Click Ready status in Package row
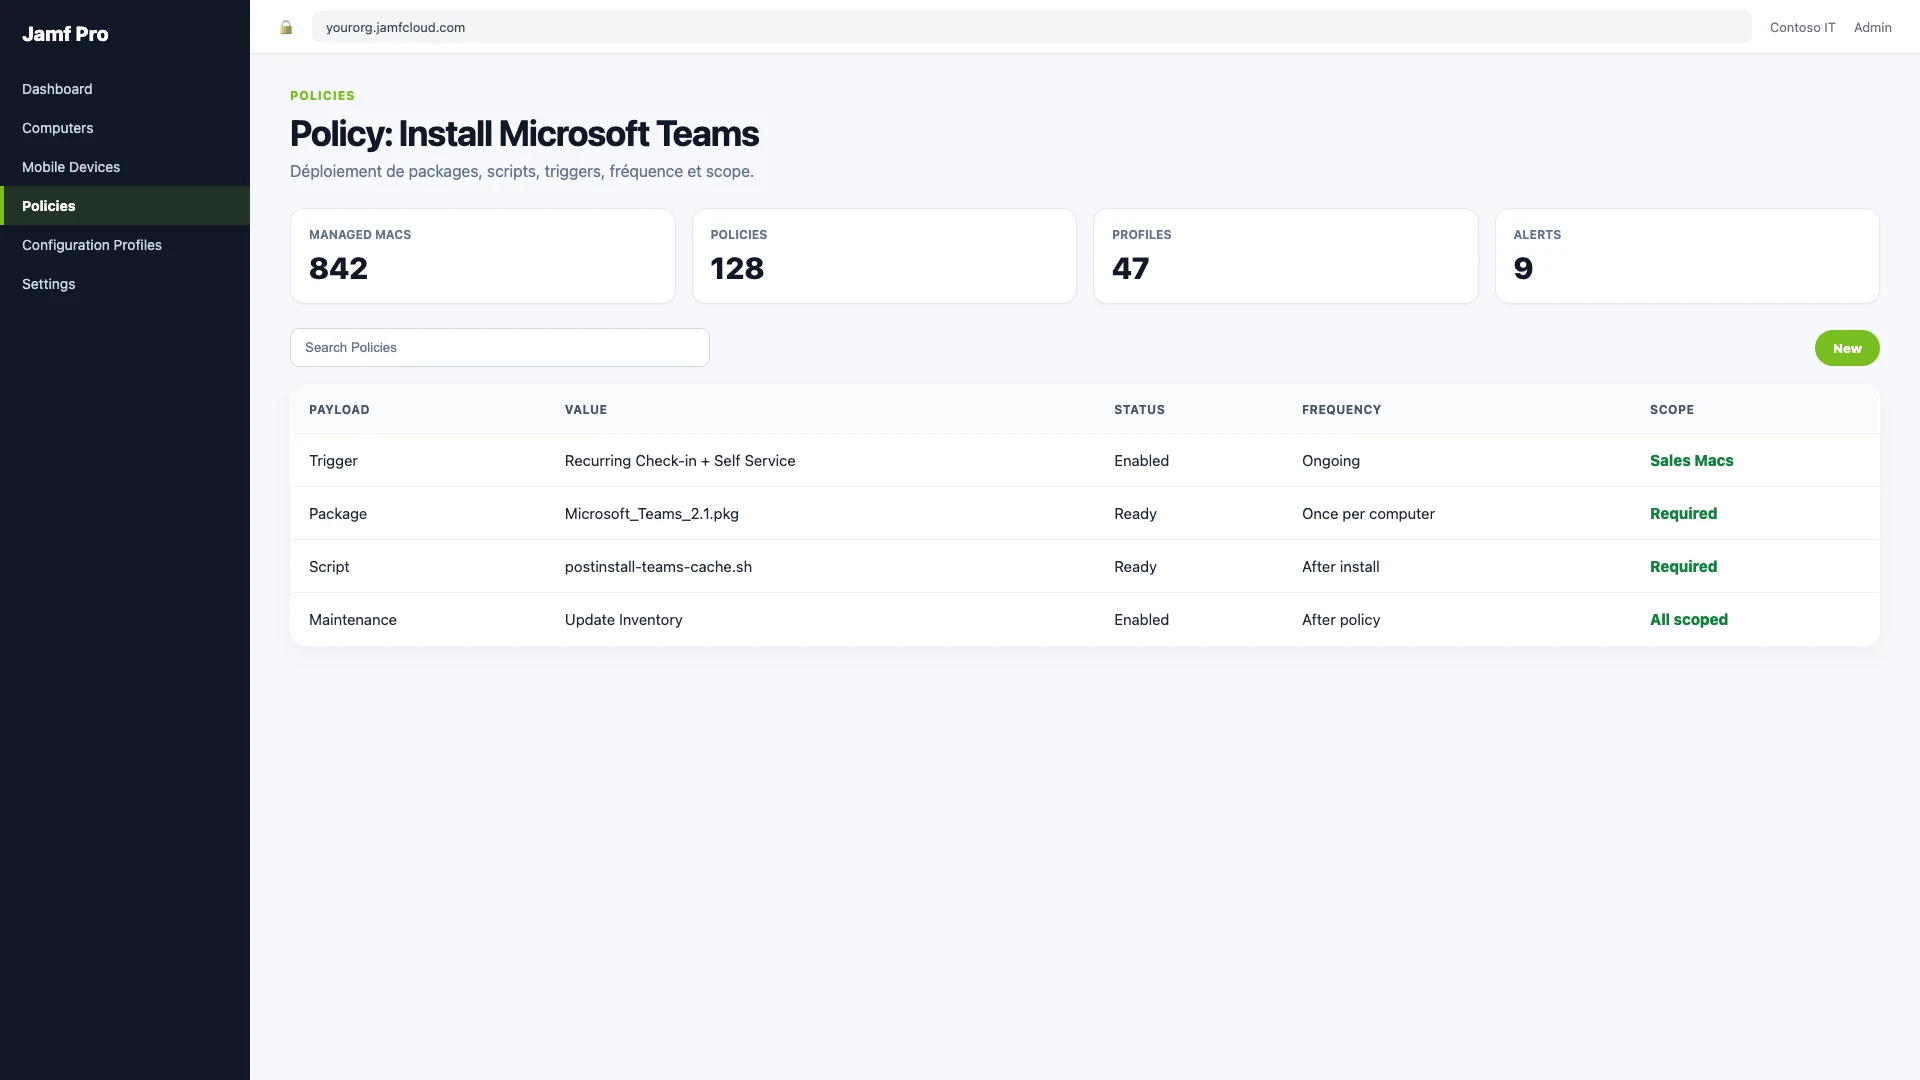 [1135, 513]
